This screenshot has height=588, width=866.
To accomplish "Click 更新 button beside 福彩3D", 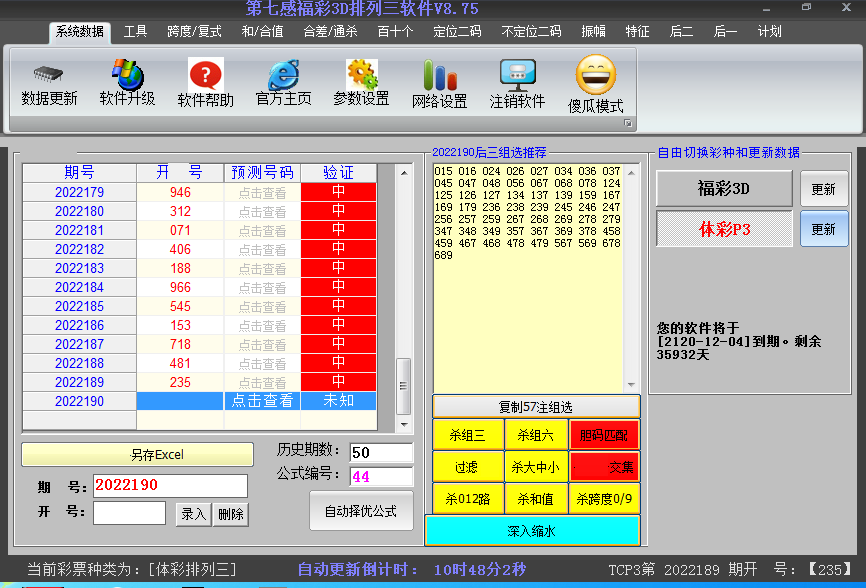I will [x=823, y=189].
